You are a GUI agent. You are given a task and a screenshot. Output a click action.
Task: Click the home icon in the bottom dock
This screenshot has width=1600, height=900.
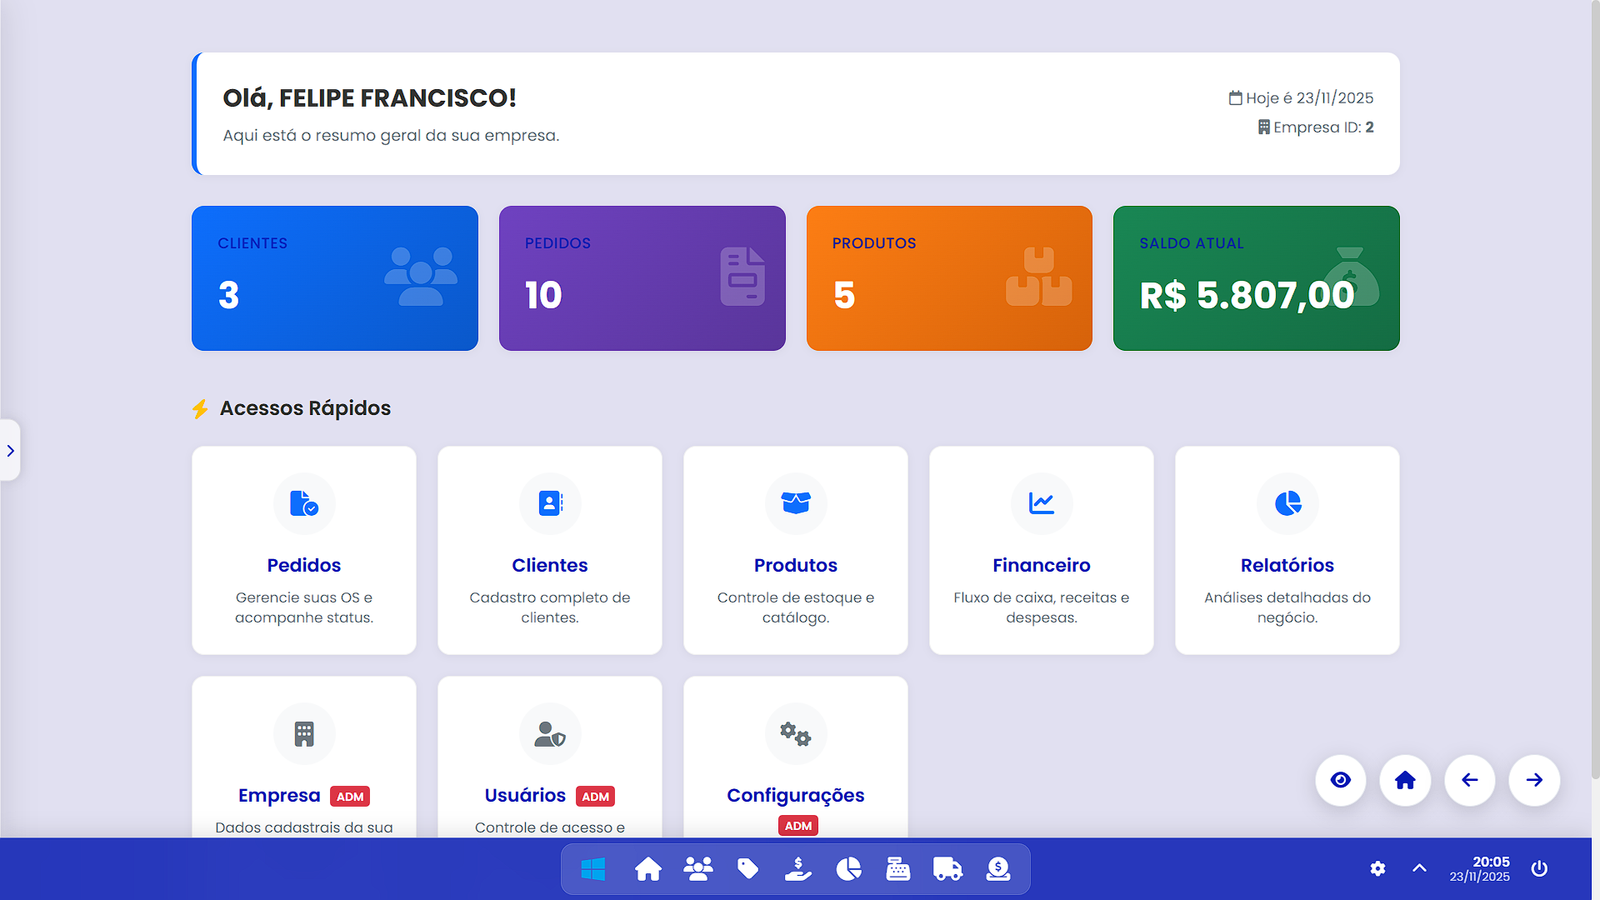[x=648, y=869]
